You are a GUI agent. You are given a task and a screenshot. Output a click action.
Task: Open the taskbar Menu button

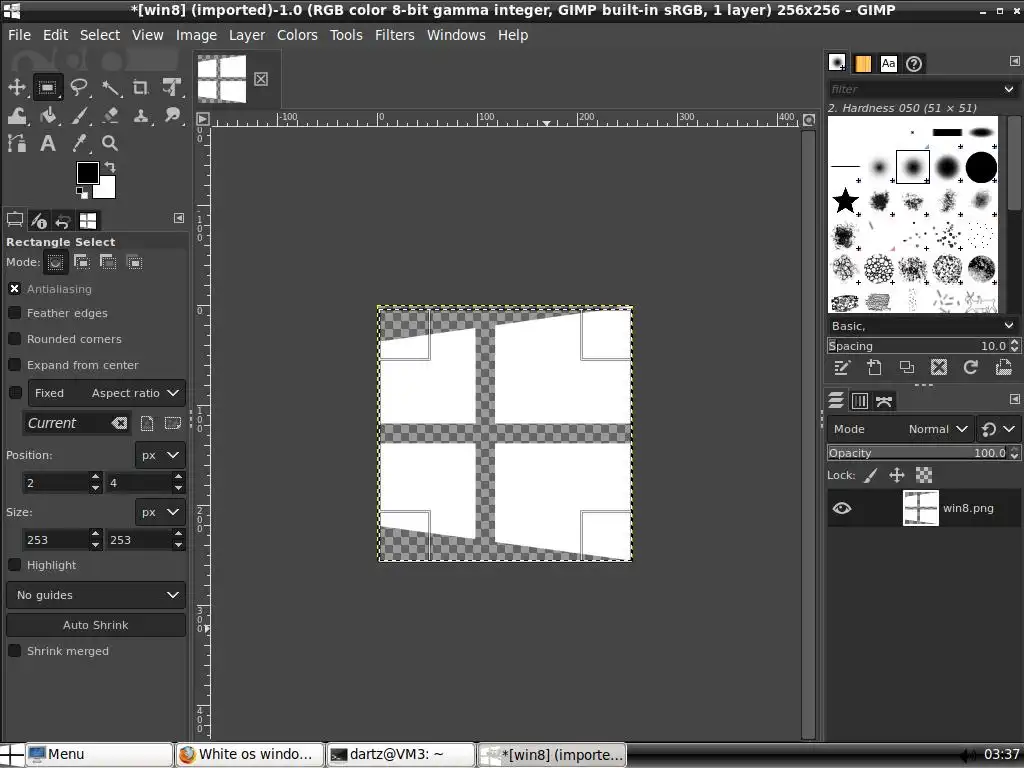coord(99,754)
